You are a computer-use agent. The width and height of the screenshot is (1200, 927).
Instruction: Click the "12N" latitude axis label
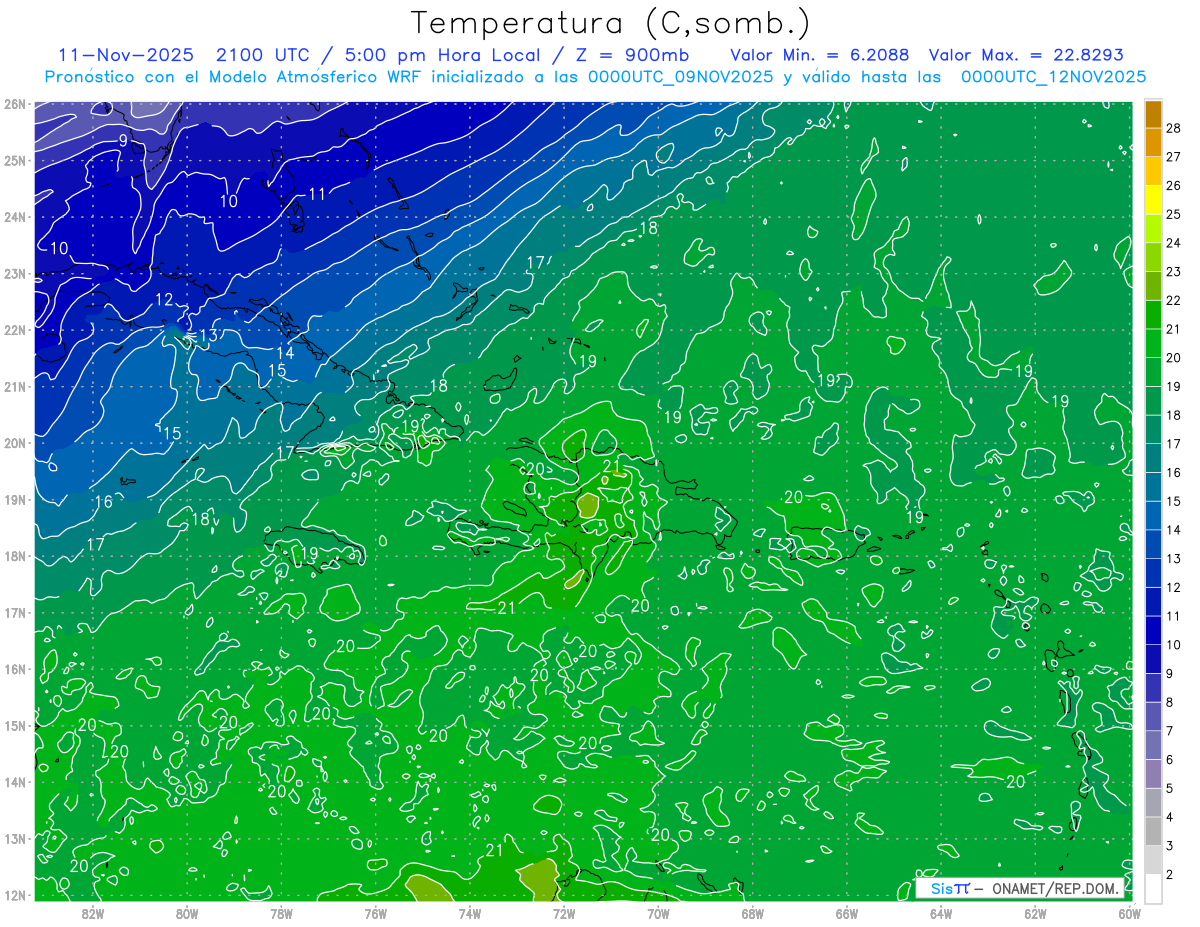coord(14,895)
